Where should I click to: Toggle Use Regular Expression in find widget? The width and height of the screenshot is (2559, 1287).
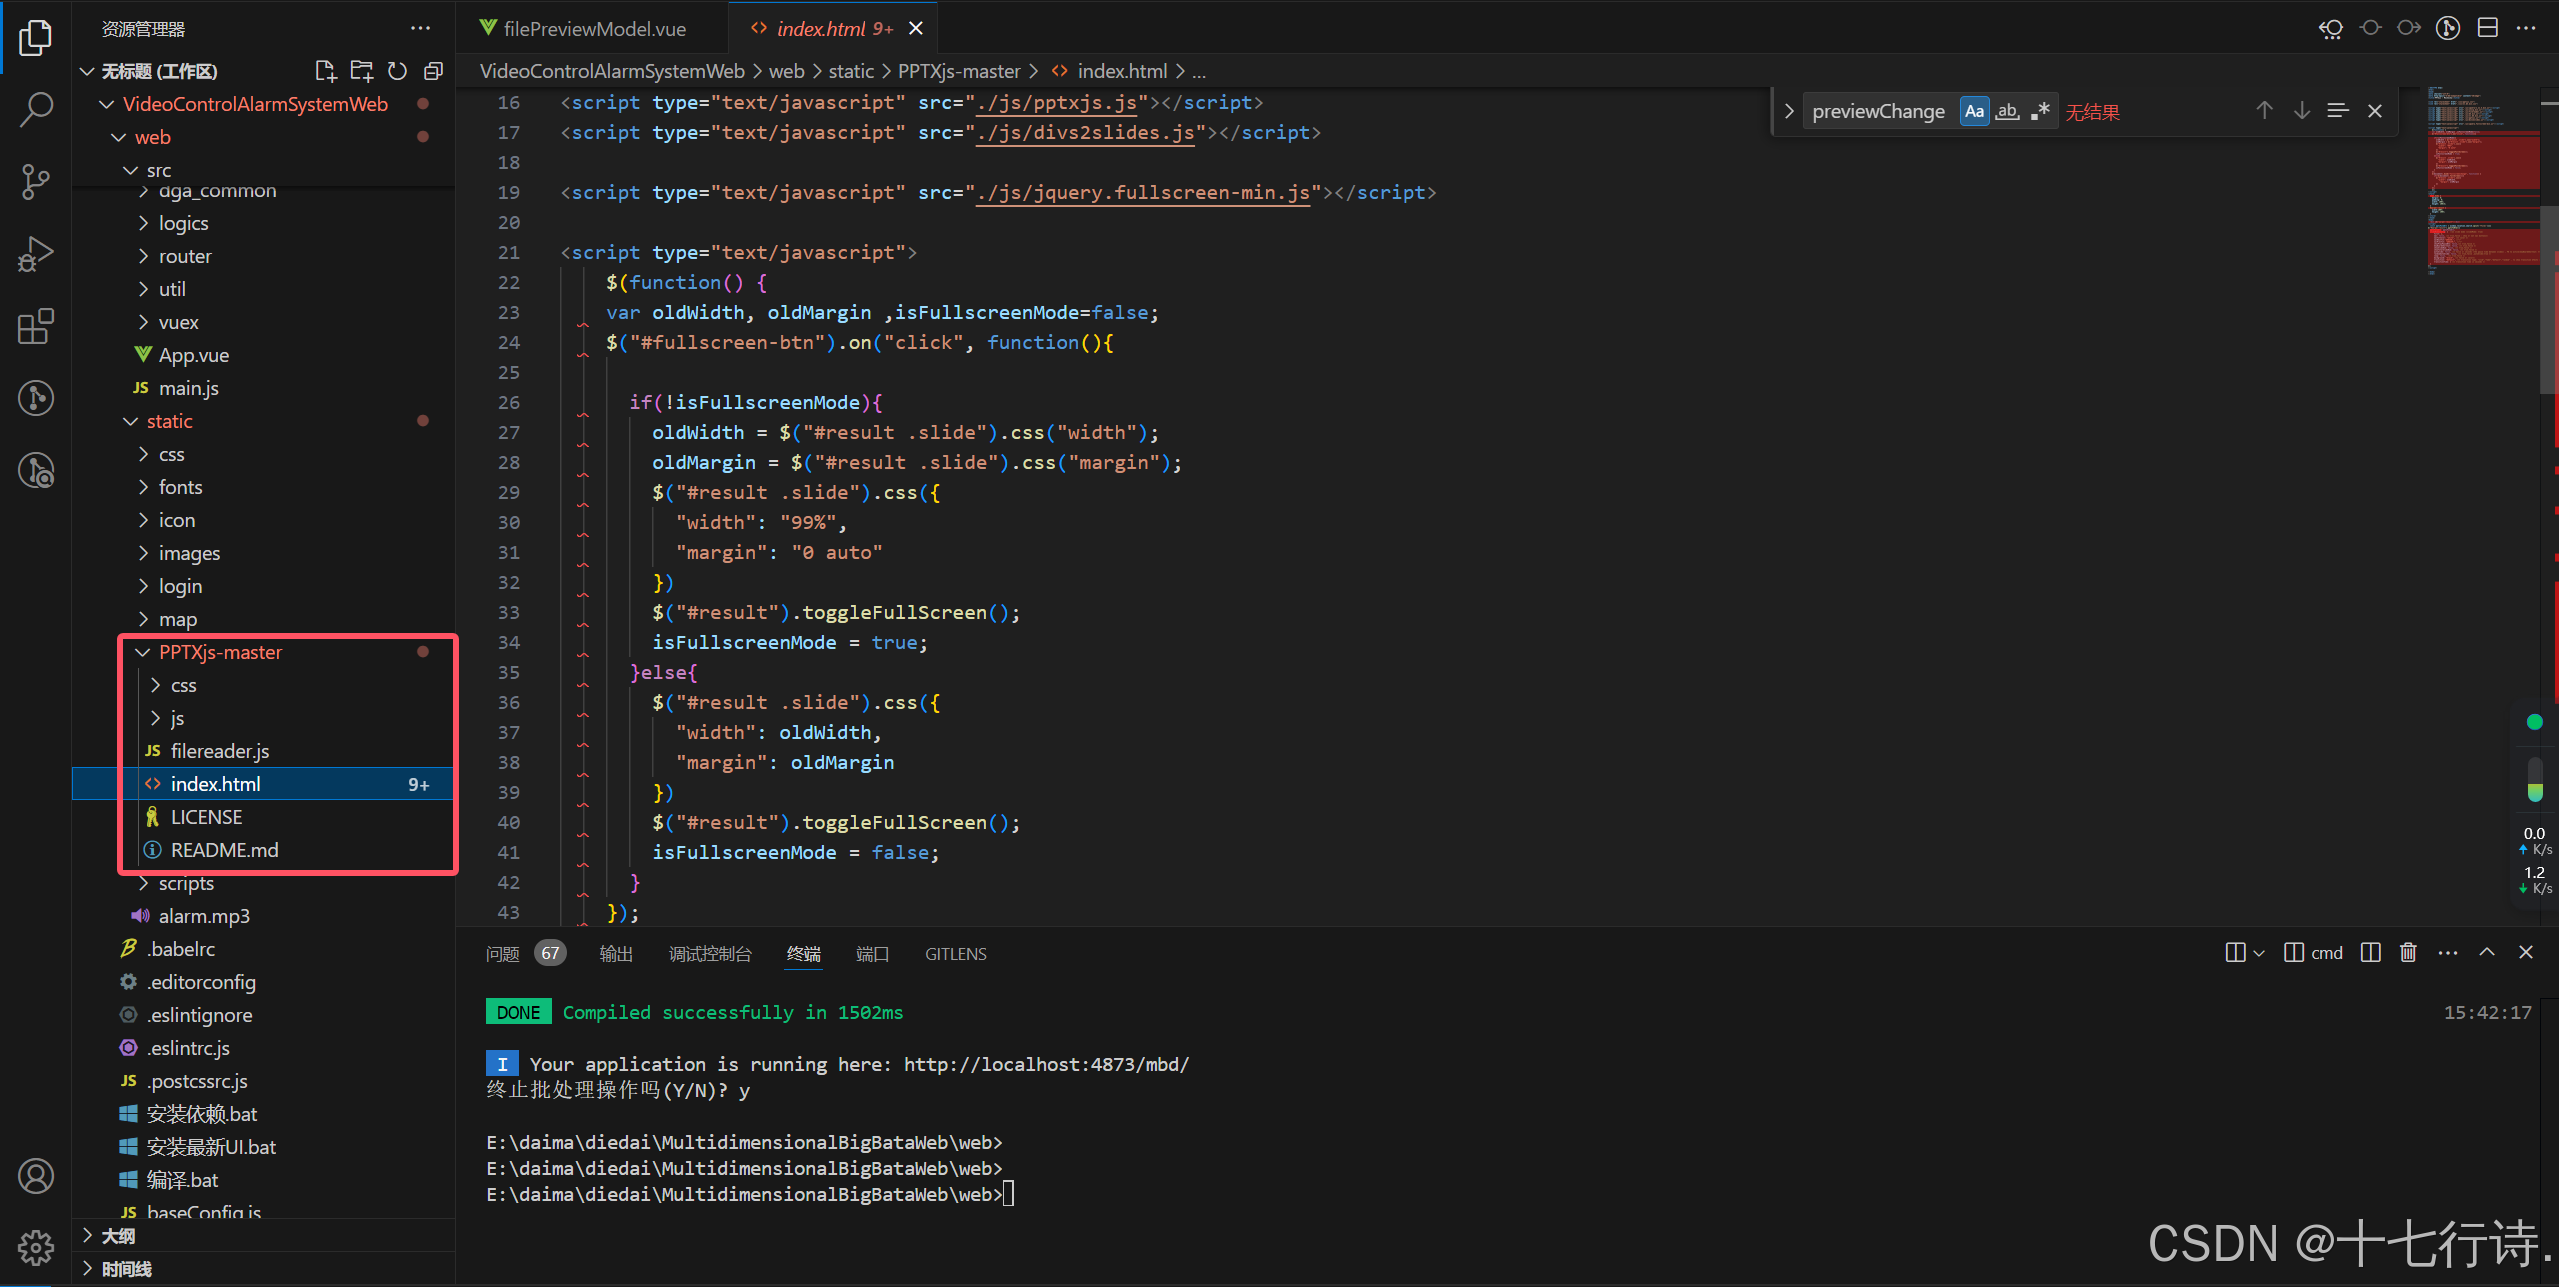coord(2040,111)
